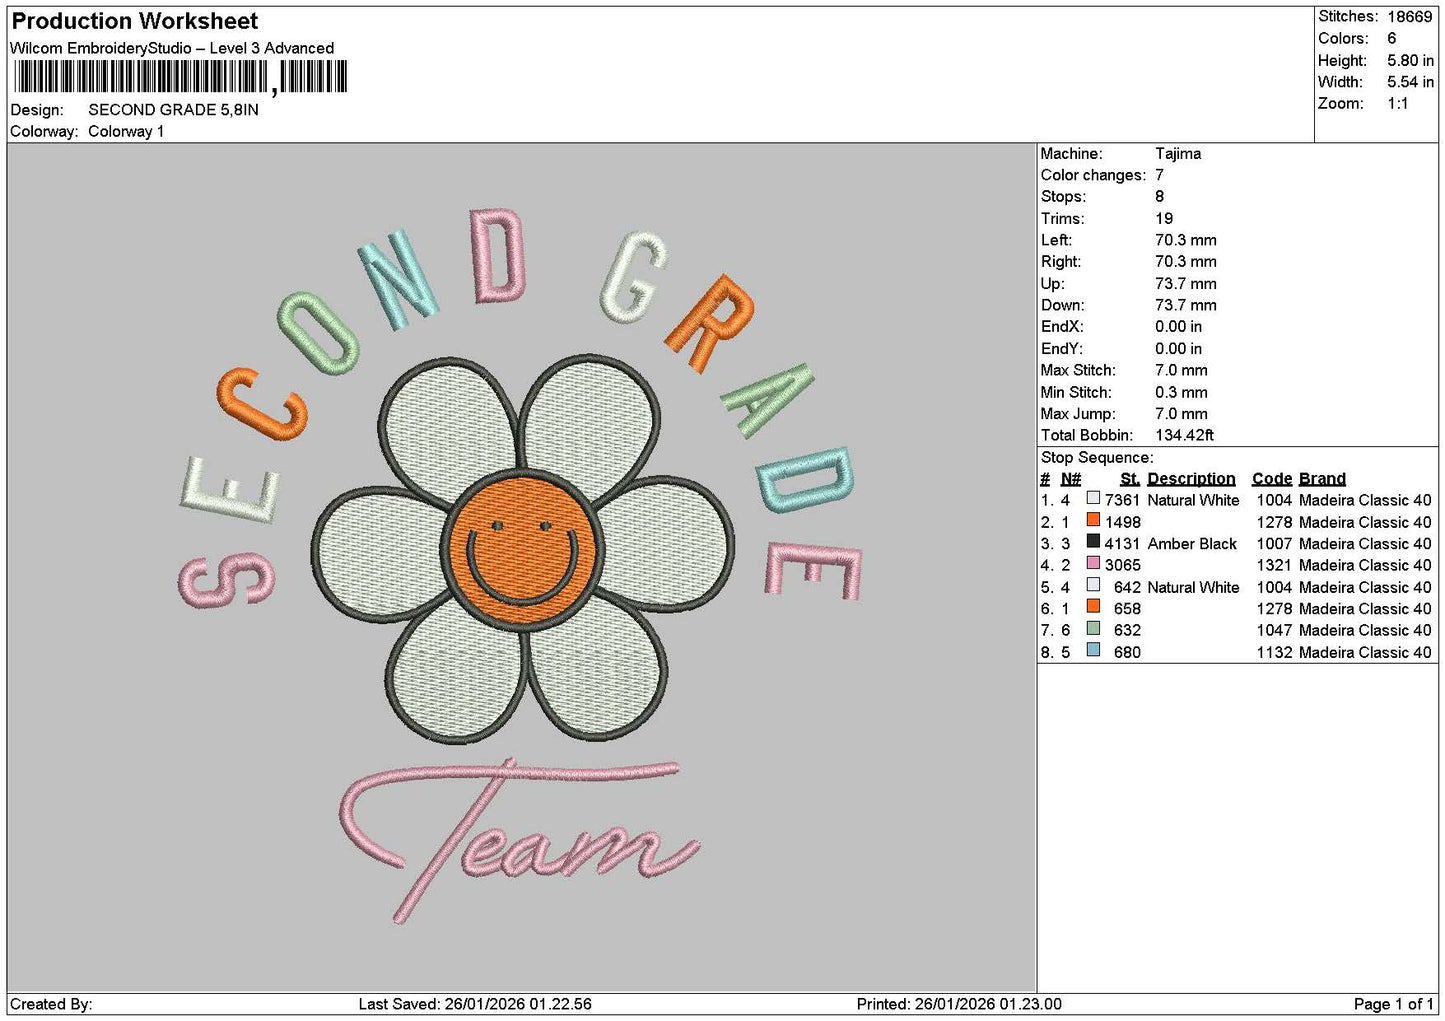Click the white letter G in GRADE
Viewport: 1445px width, 1021px height.
[633, 277]
